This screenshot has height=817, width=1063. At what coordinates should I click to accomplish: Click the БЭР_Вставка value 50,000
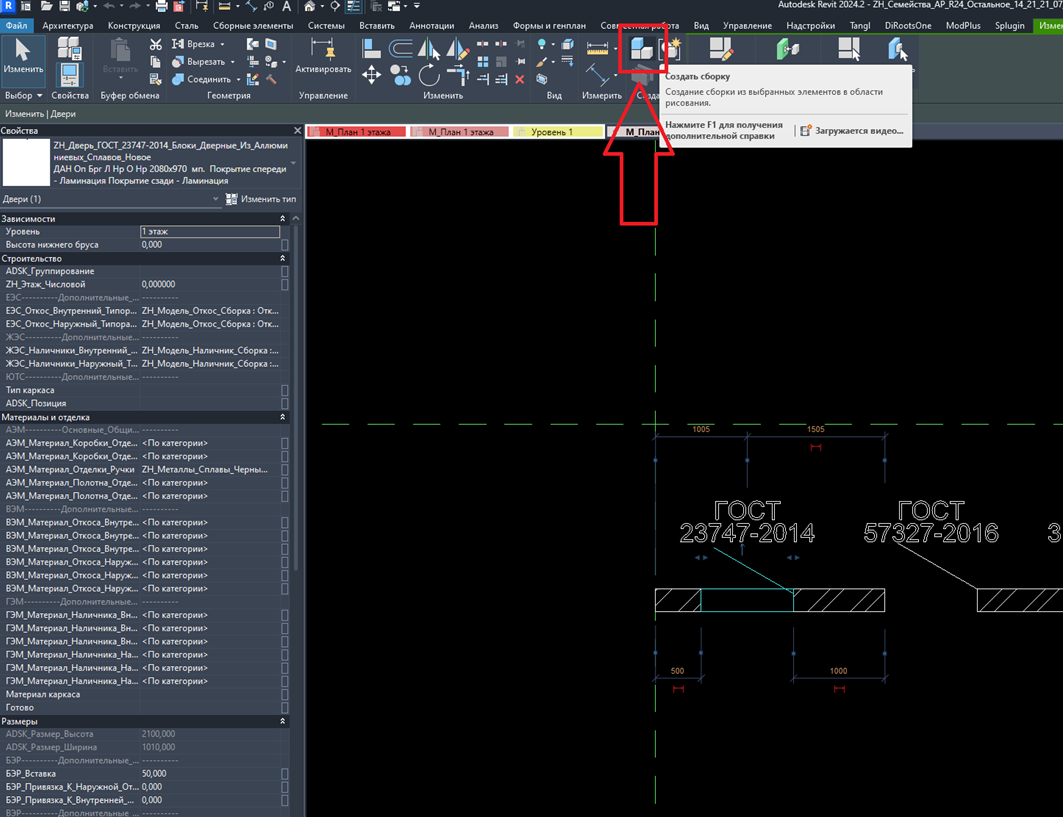tap(209, 774)
